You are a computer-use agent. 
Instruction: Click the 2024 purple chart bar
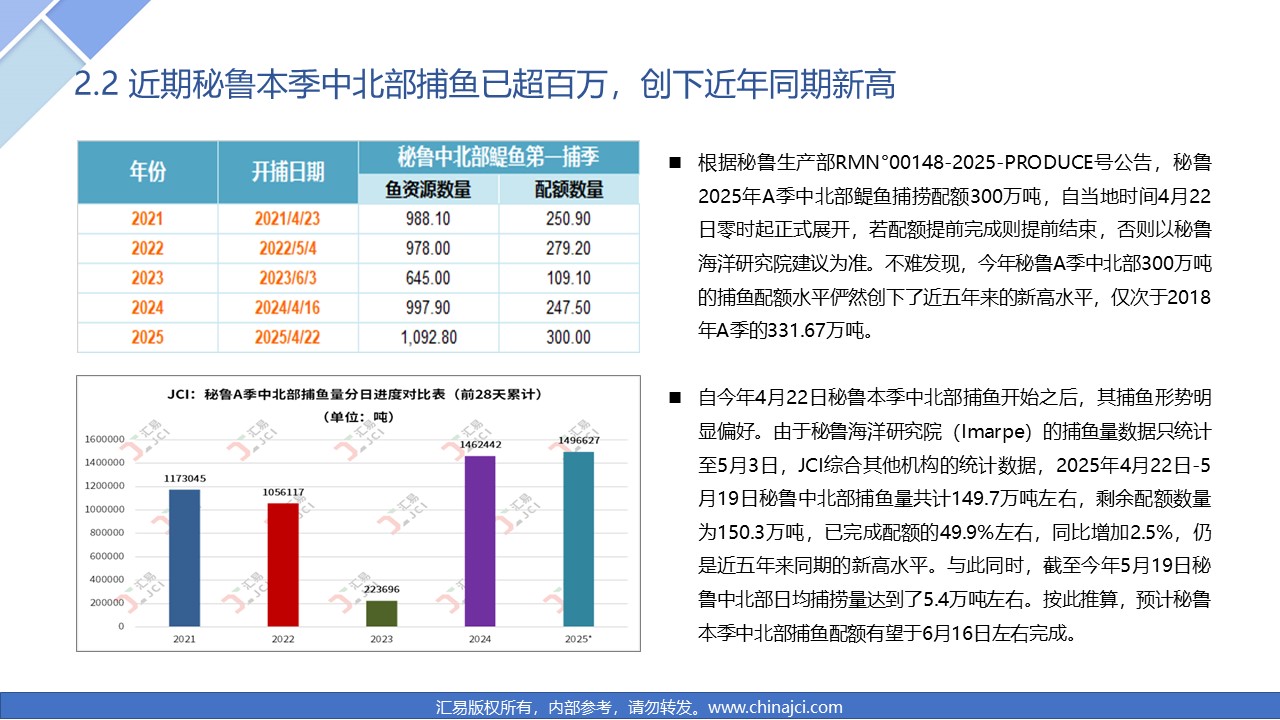(x=480, y=541)
